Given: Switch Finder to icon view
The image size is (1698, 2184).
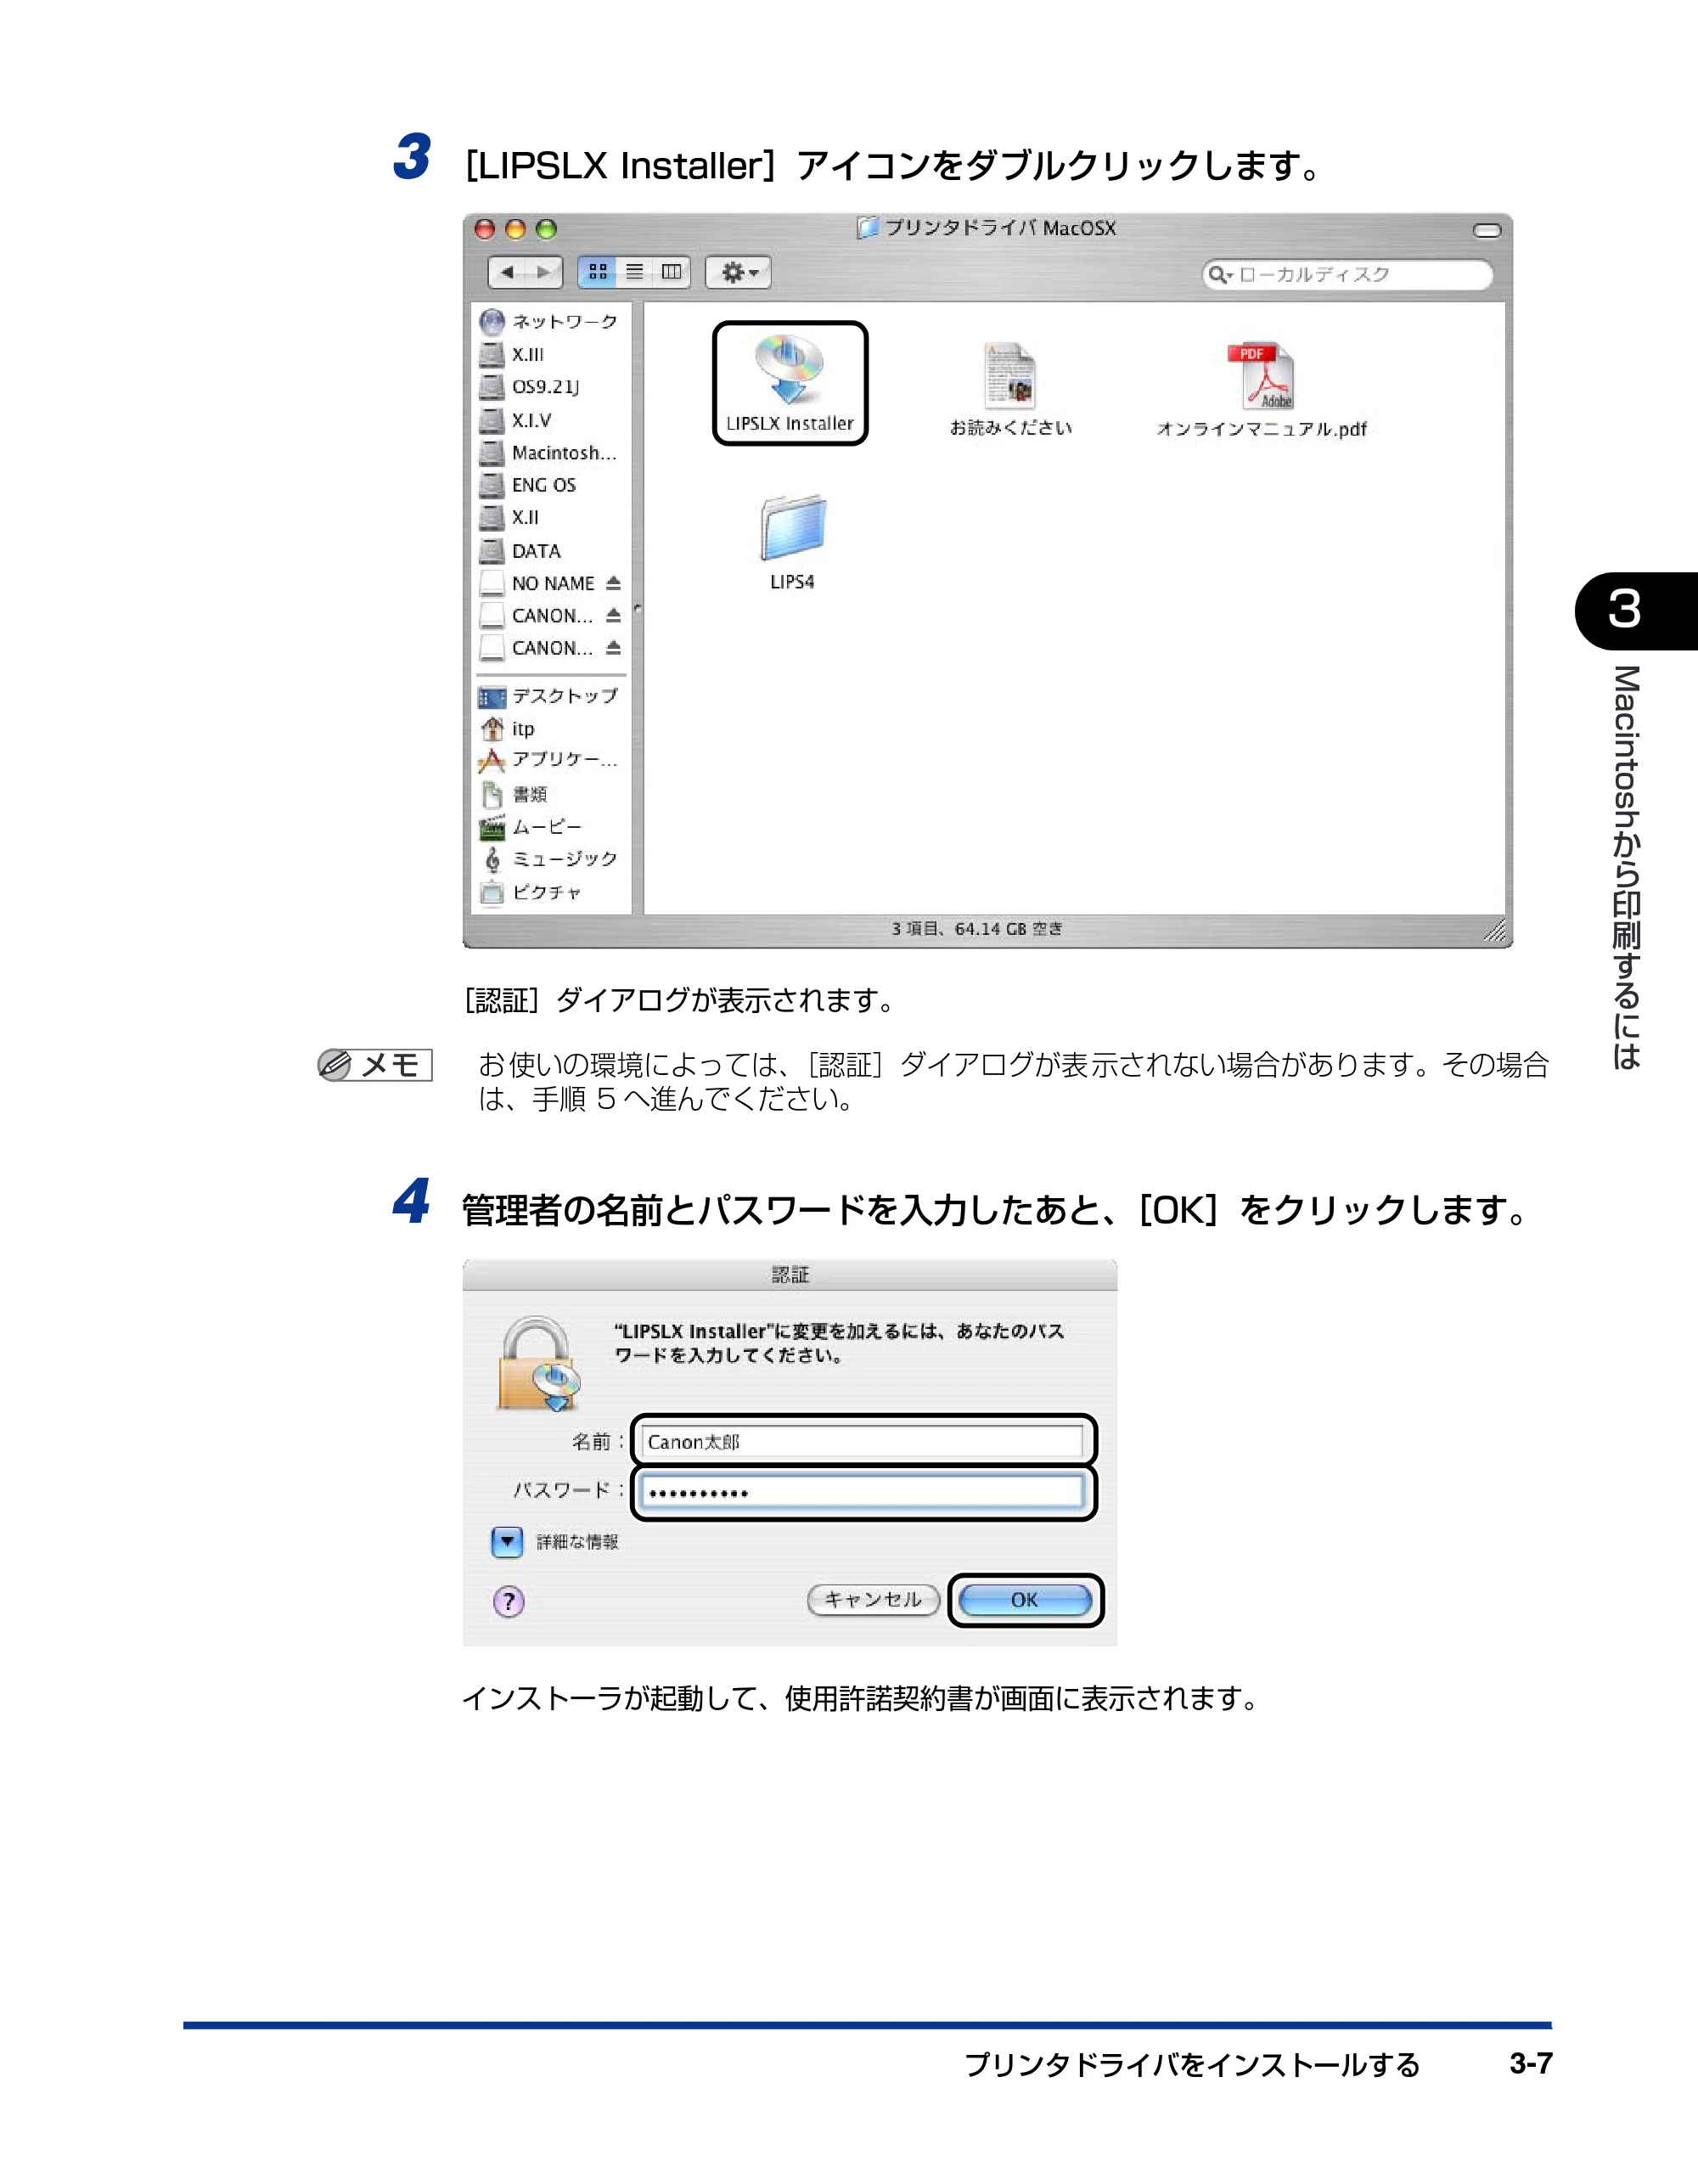Looking at the screenshot, I should (x=597, y=272).
